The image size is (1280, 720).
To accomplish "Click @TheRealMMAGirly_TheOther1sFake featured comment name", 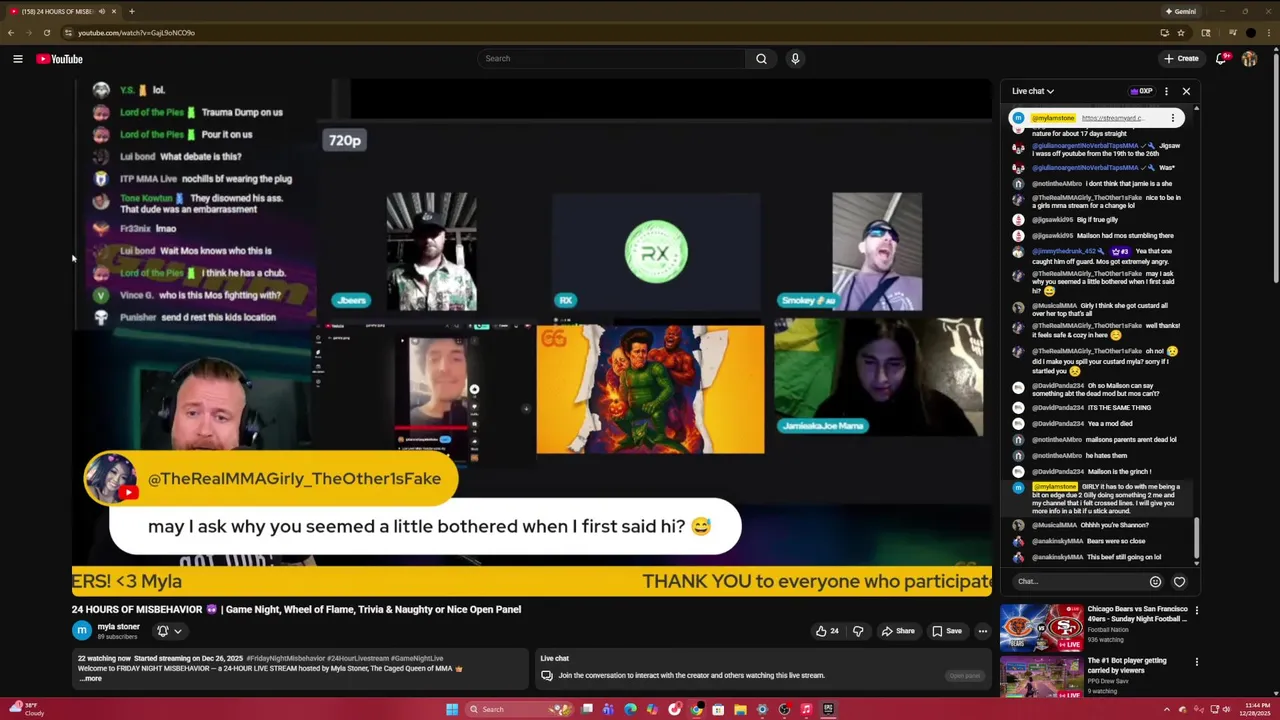I will pos(294,479).
